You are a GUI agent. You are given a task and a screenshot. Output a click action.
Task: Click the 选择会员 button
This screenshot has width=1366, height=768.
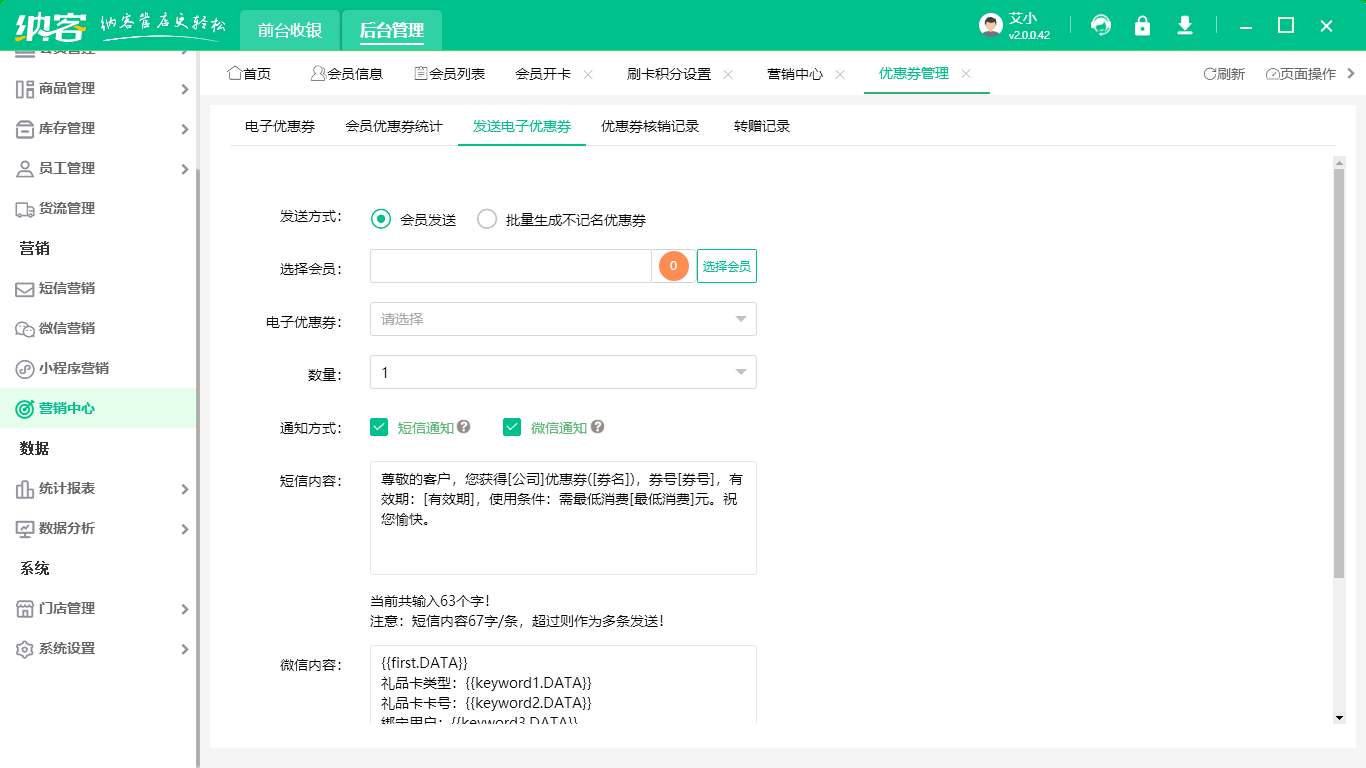point(726,265)
